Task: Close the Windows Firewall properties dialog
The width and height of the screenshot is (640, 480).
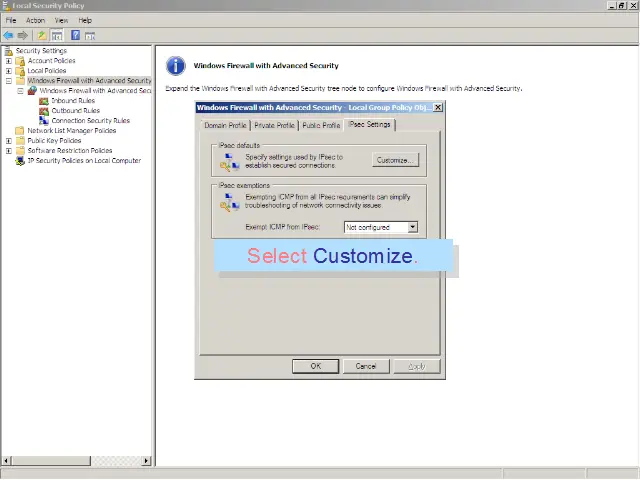Action: [438, 108]
